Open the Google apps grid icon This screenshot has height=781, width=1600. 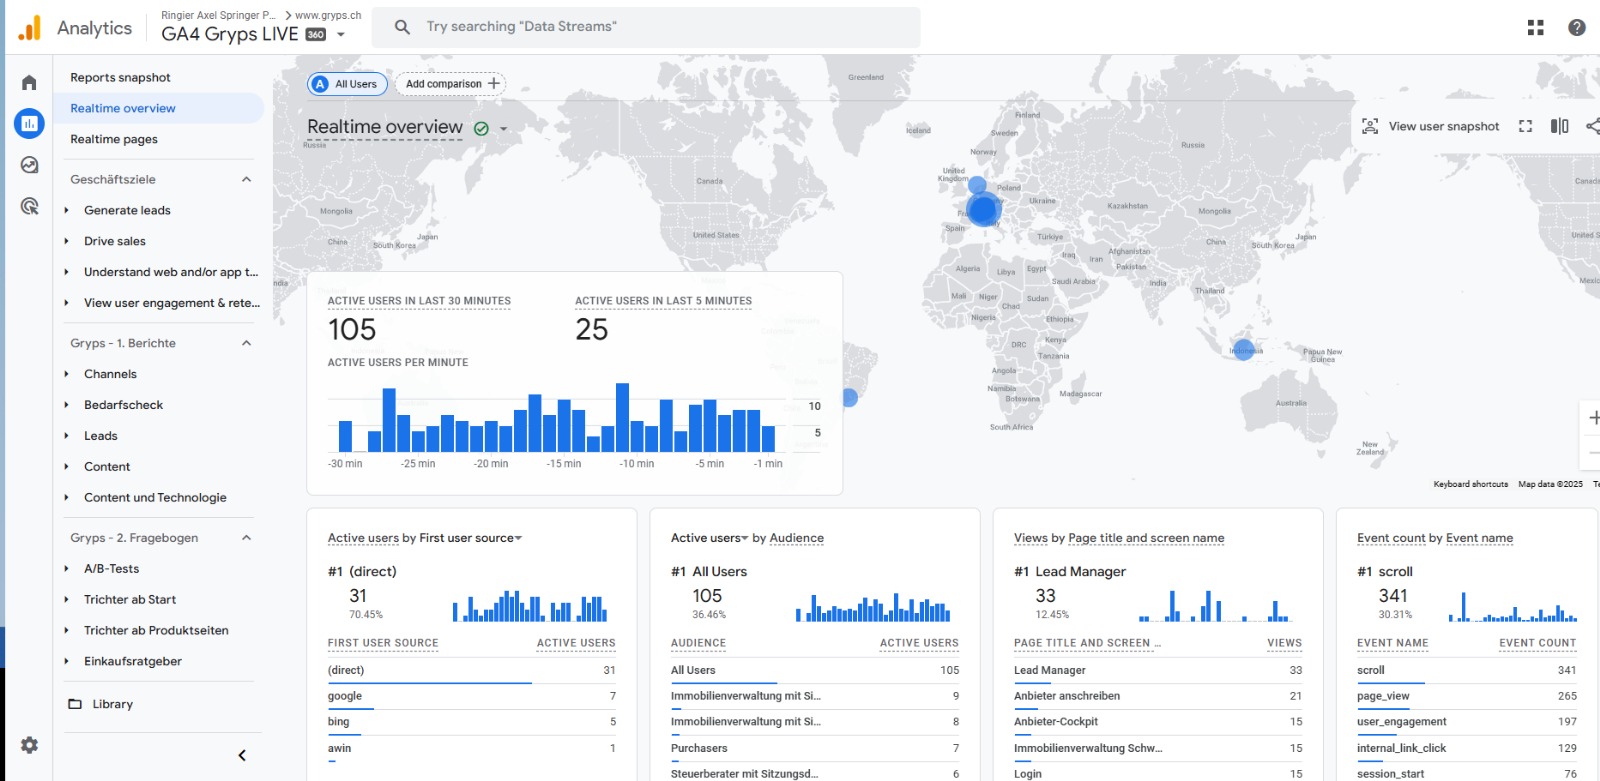(x=1535, y=28)
